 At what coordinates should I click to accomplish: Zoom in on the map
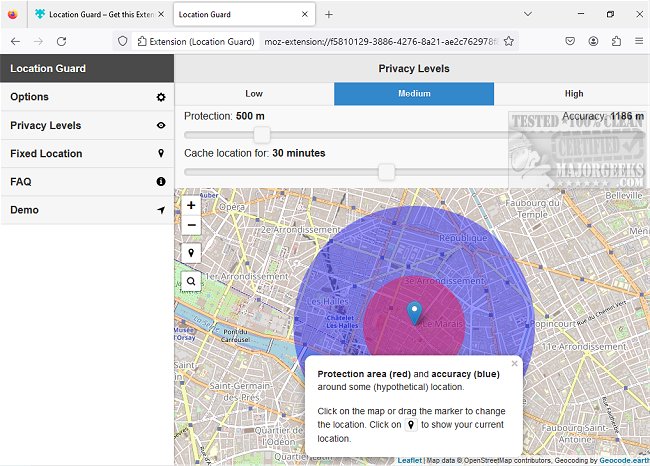[x=191, y=205]
